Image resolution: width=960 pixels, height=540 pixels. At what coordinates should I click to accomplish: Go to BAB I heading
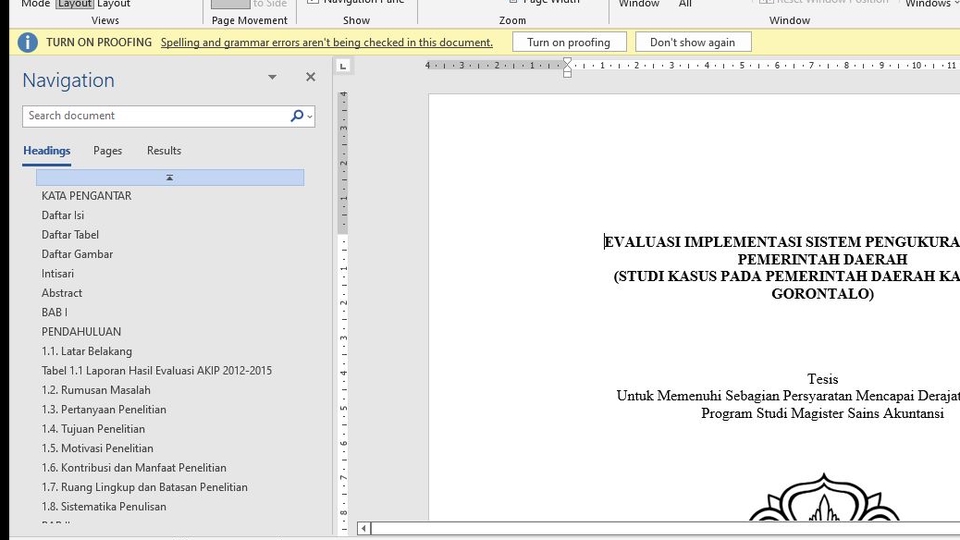click(x=54, y=312)
